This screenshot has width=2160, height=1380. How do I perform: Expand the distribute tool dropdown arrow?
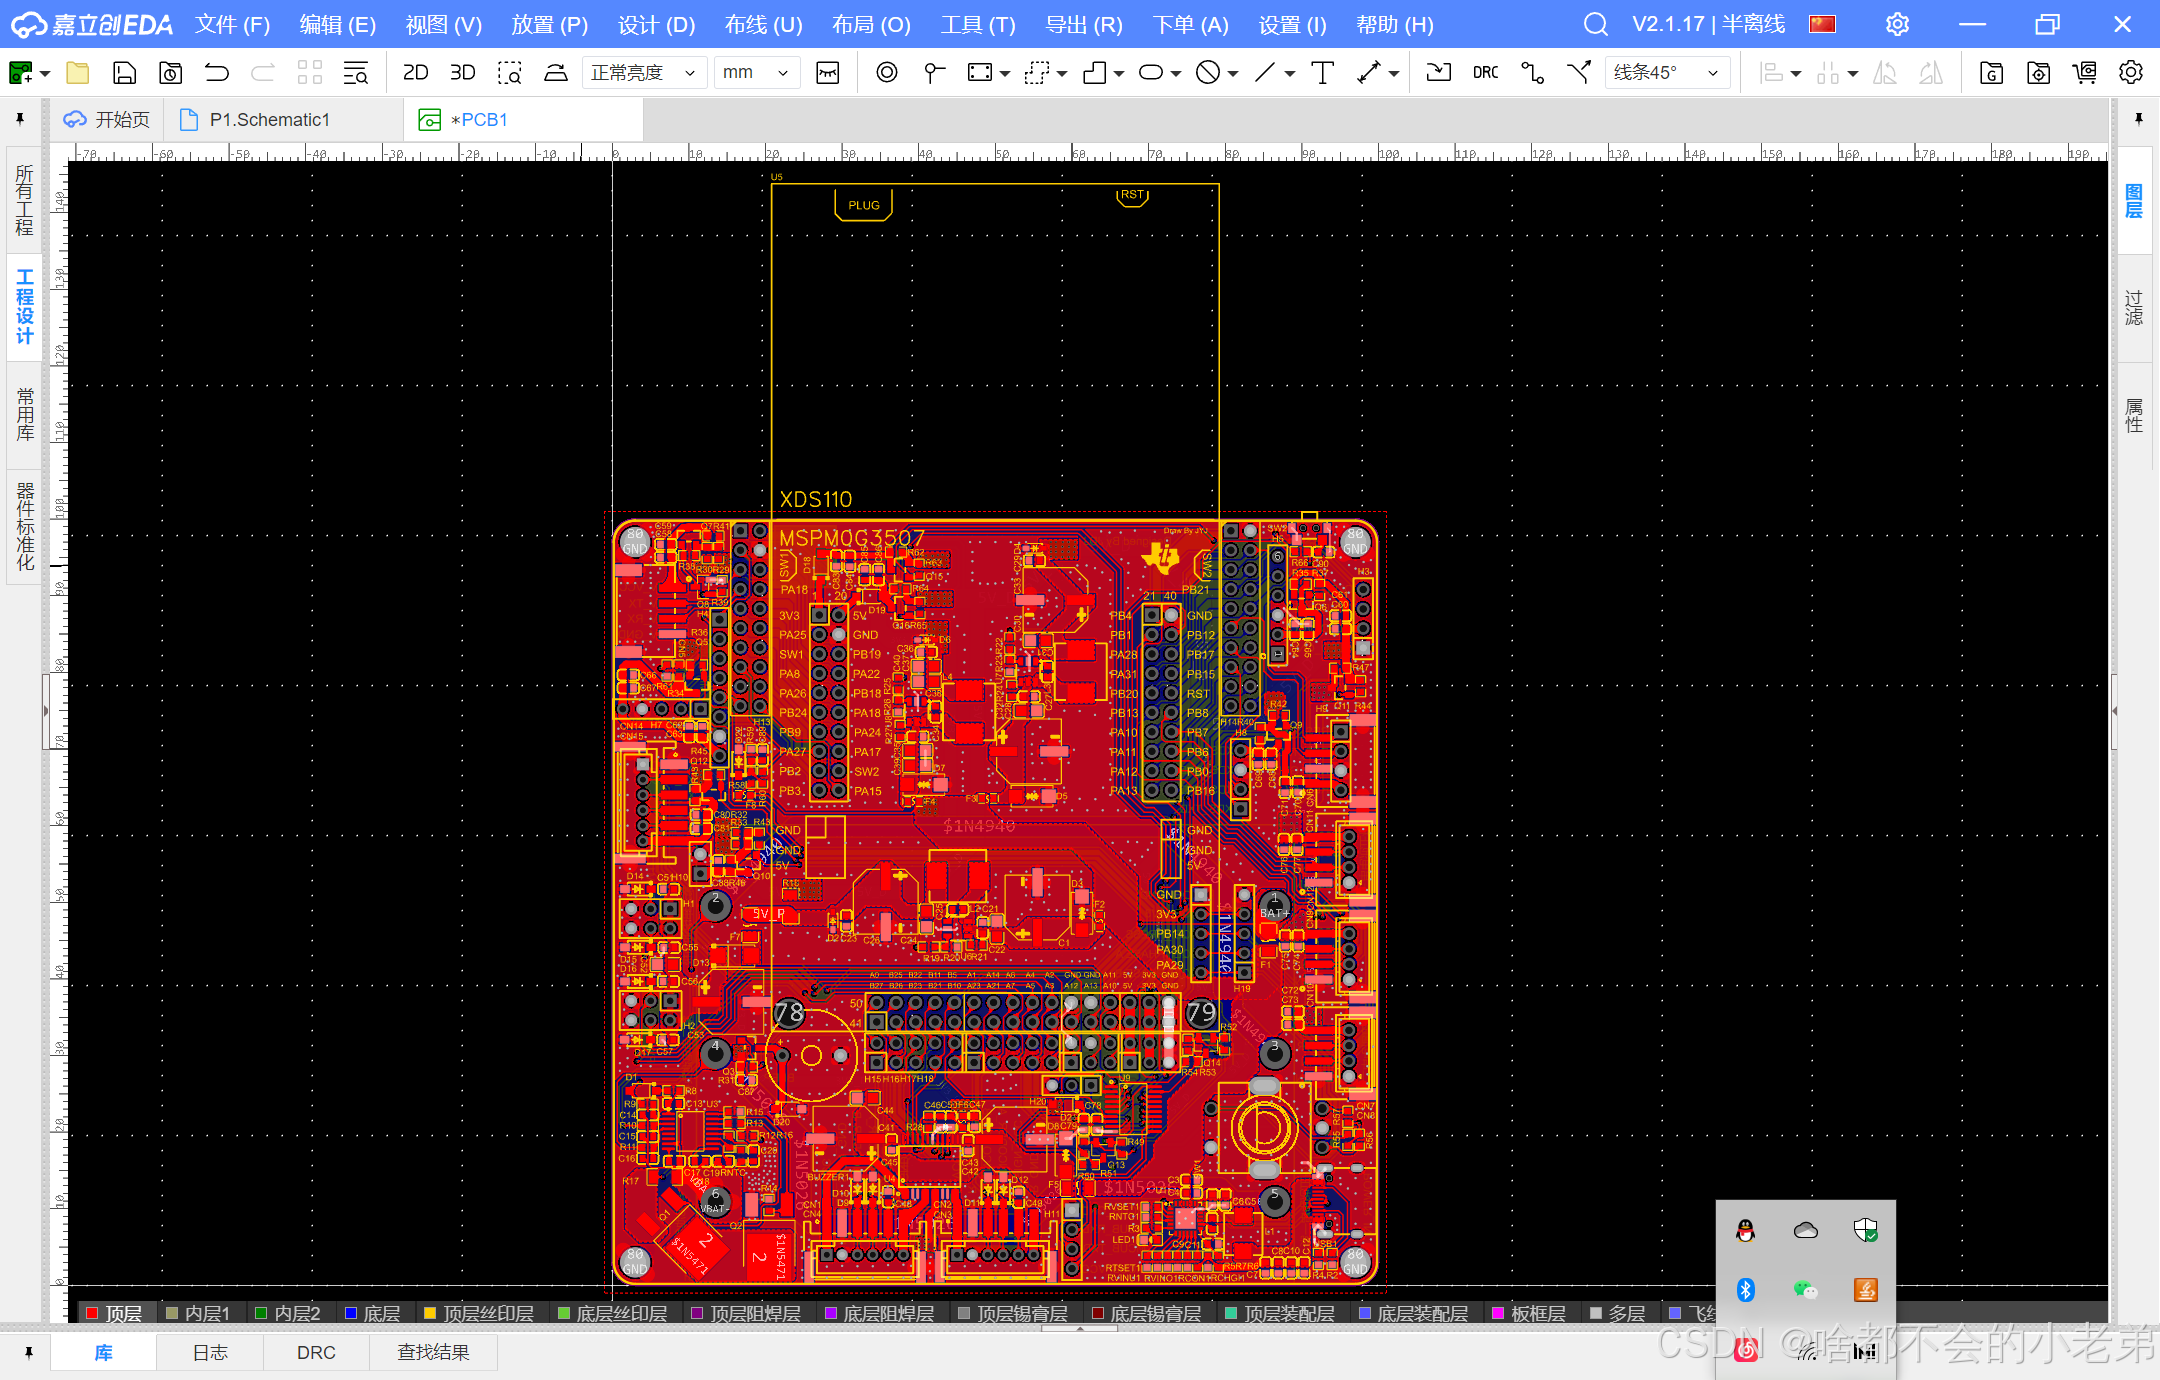tap(1853, 74)
